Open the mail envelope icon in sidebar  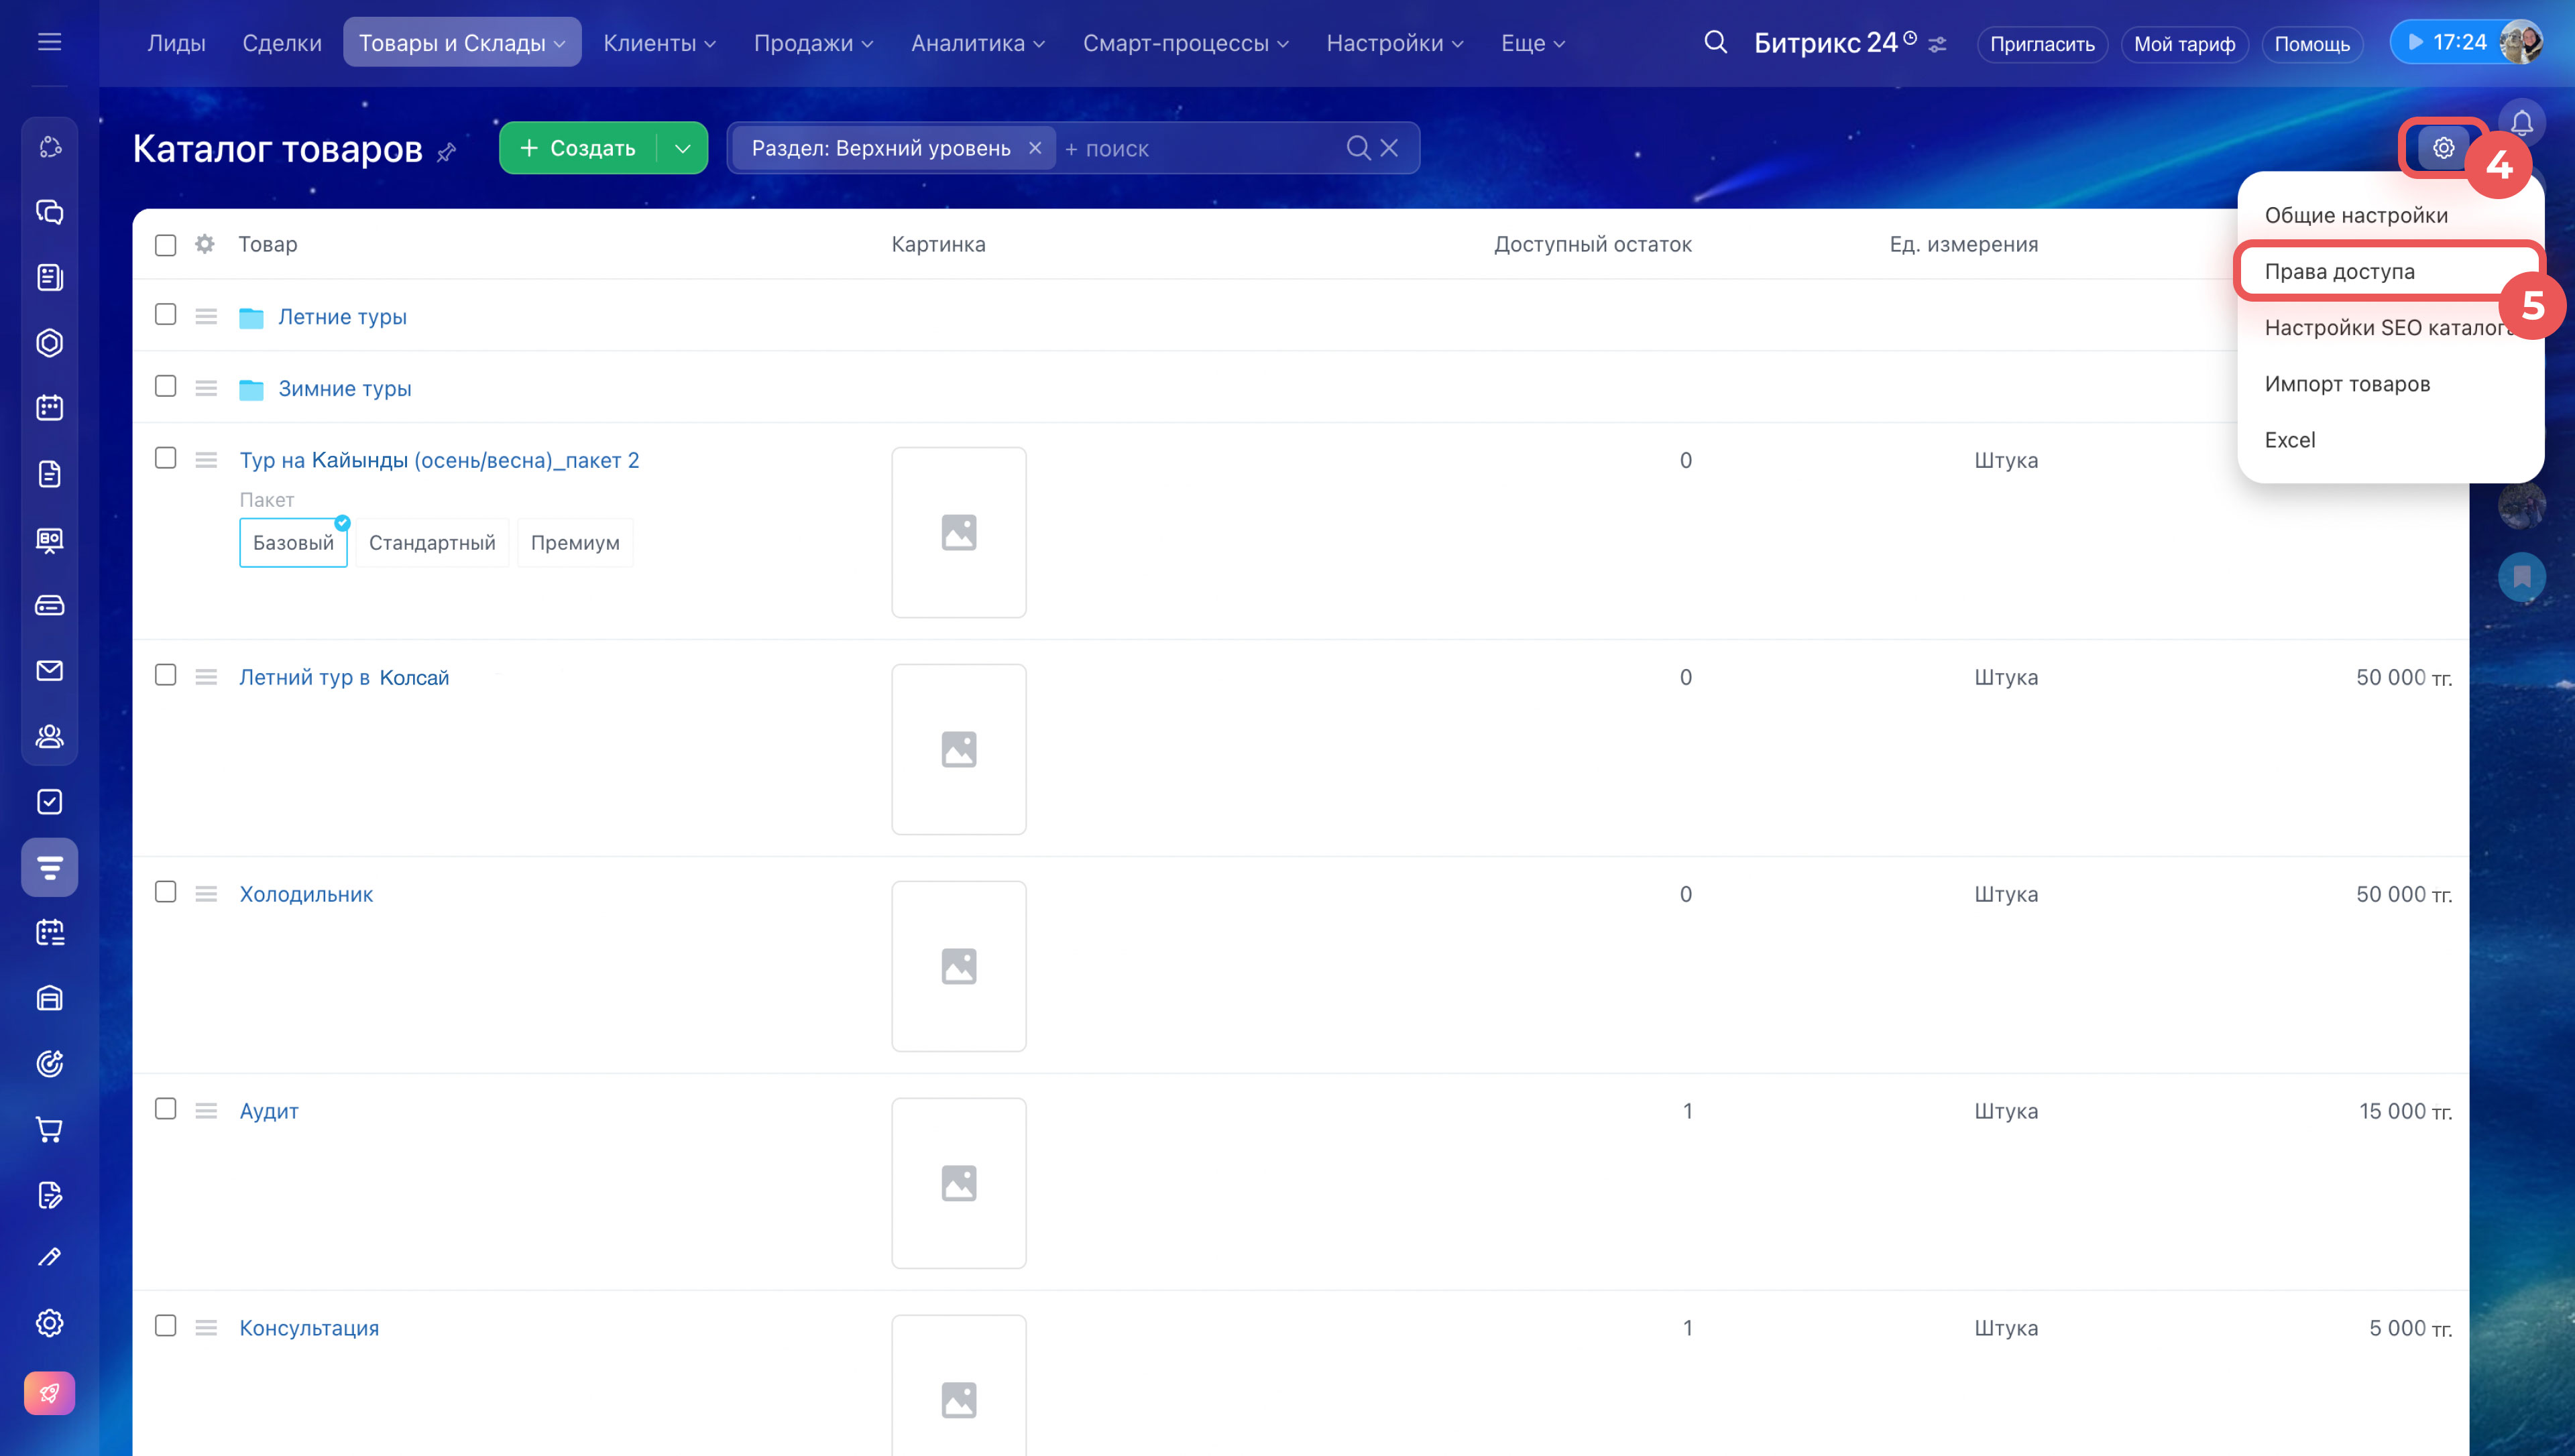[49, 670]
